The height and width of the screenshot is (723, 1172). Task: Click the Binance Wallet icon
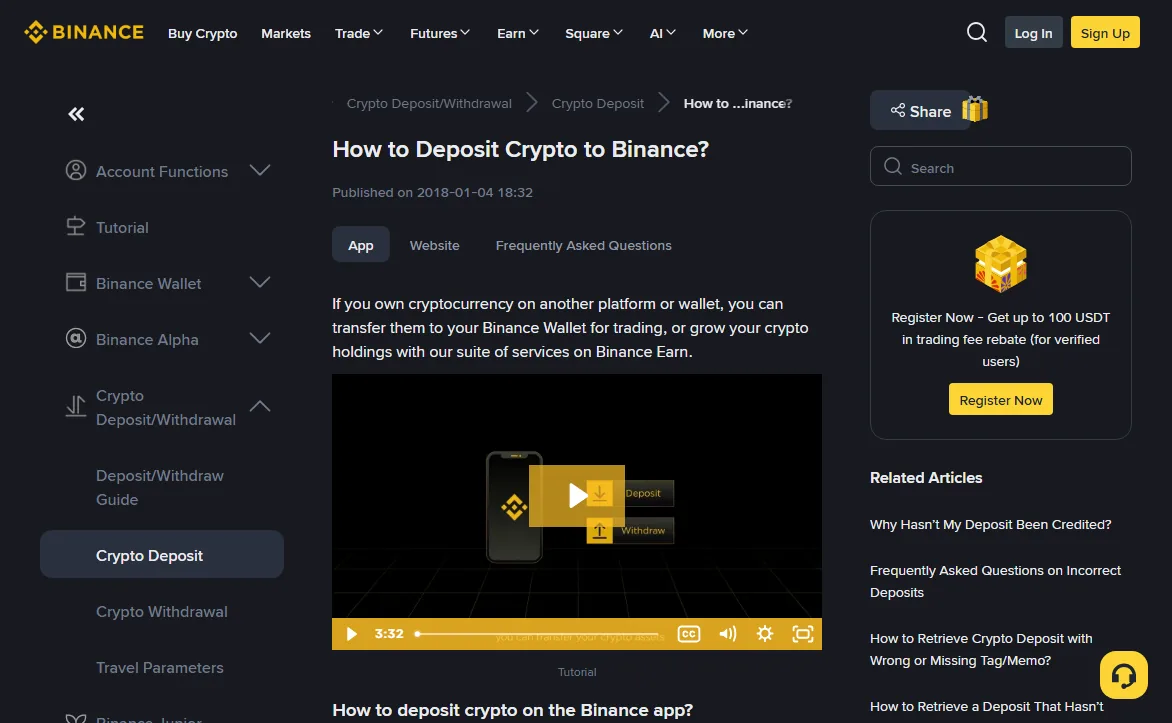(76, 283)
